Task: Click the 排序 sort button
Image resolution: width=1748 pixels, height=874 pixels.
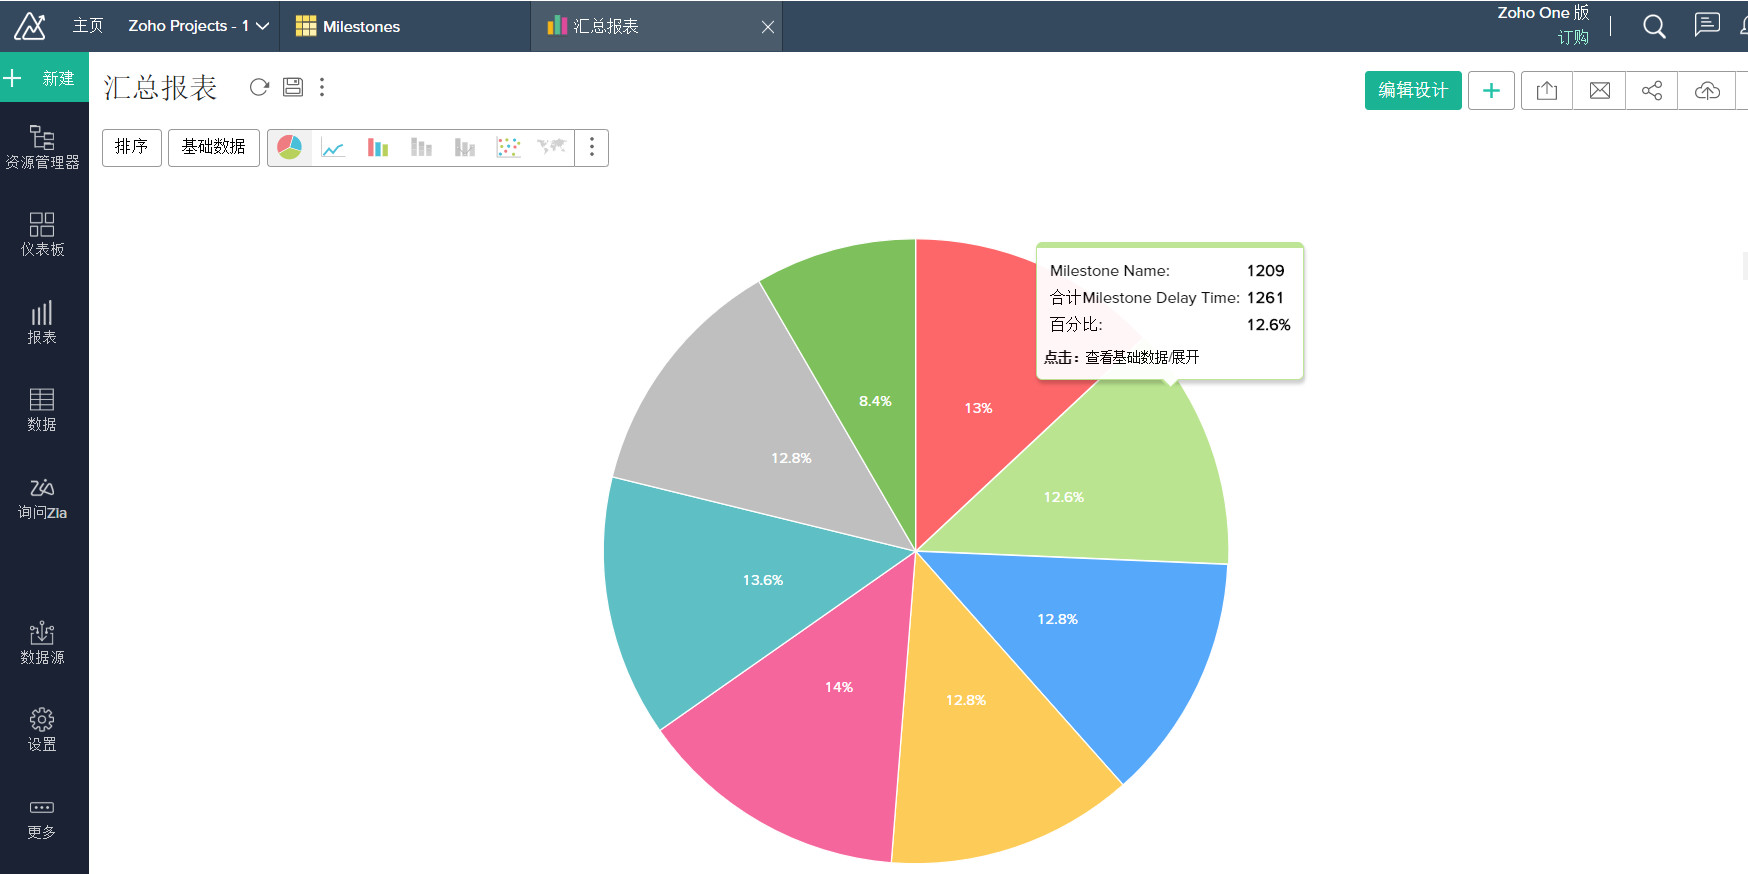Action: pyautogui.click(x=132, y=148)
